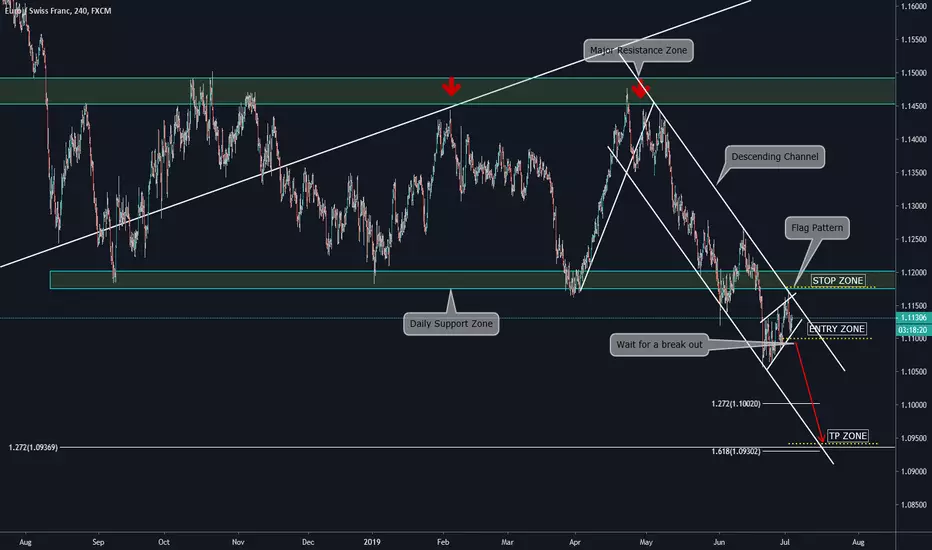Click the 1.15500 price axis label
This screenshot has height=550, width=932.
(x=914, y=40)
